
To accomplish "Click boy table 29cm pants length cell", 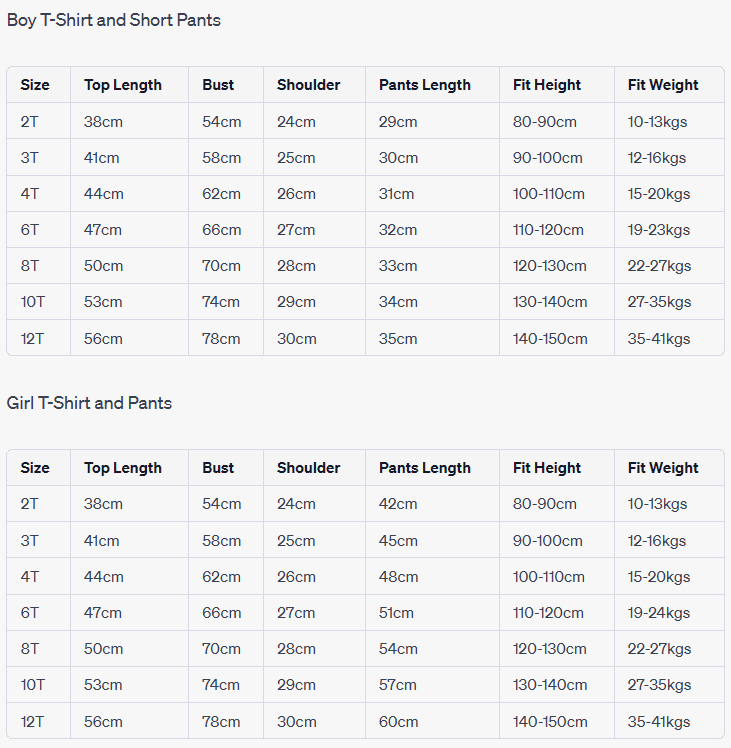I will (398, 122).
